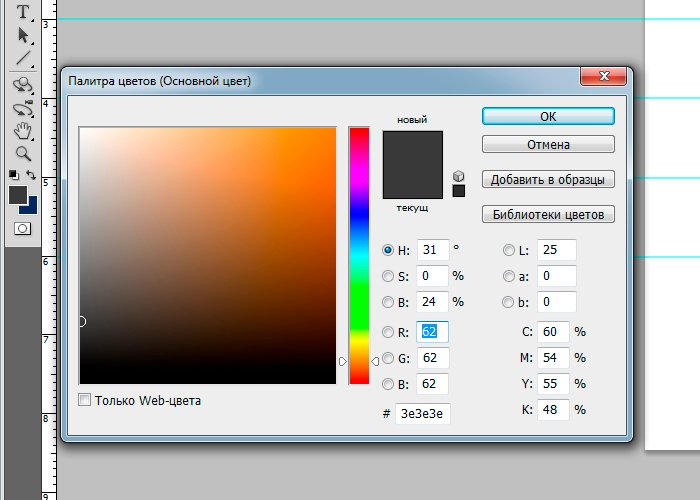Select the 3D Camera Rotate tool
700x500 pixels.
(23, 108)
